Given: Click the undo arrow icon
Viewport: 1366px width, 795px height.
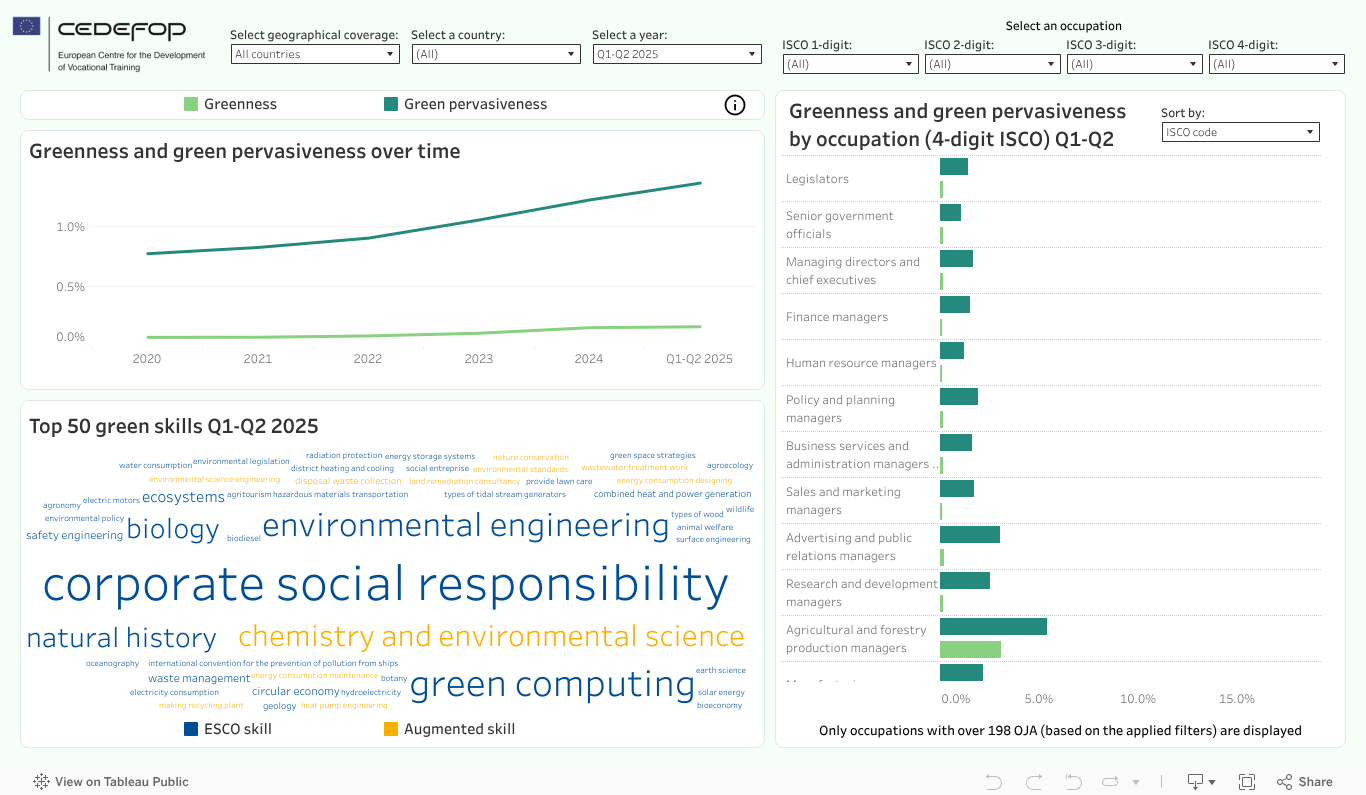Looking at the screenshot, I should click(x=993, y=782).
